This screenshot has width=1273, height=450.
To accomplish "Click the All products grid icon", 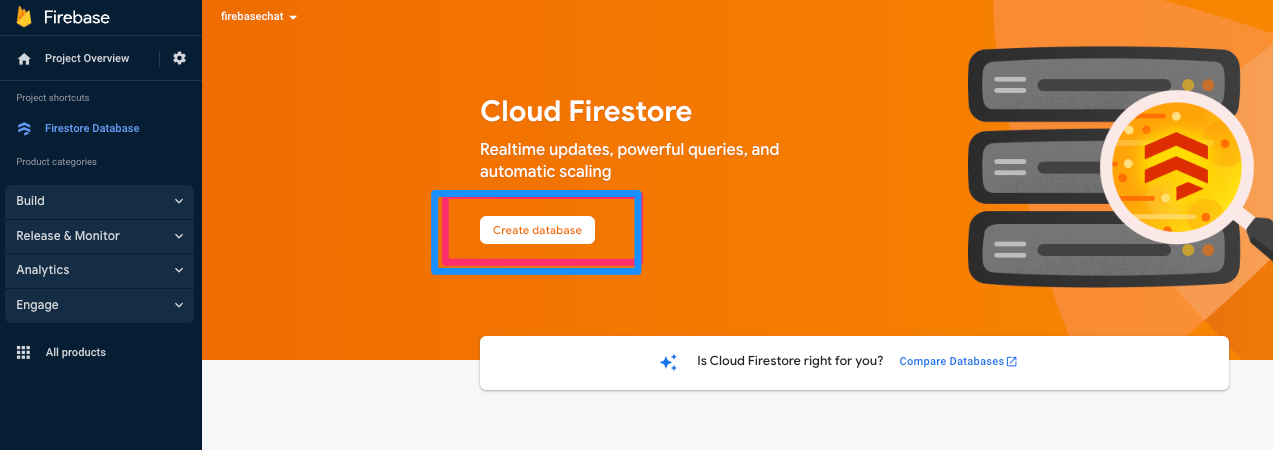I will click(x=24, y=352).
